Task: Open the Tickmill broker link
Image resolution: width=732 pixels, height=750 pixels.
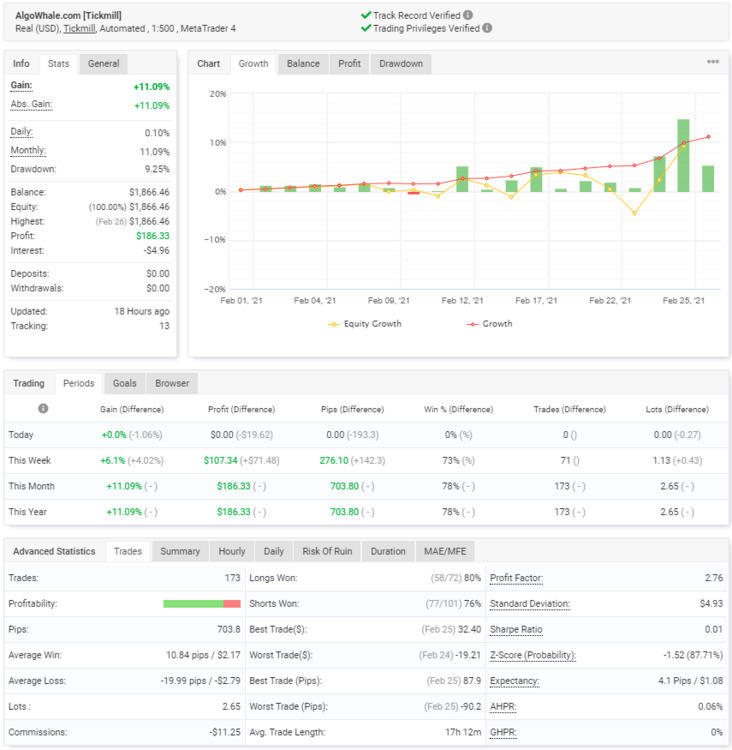Action: [79, 29]
